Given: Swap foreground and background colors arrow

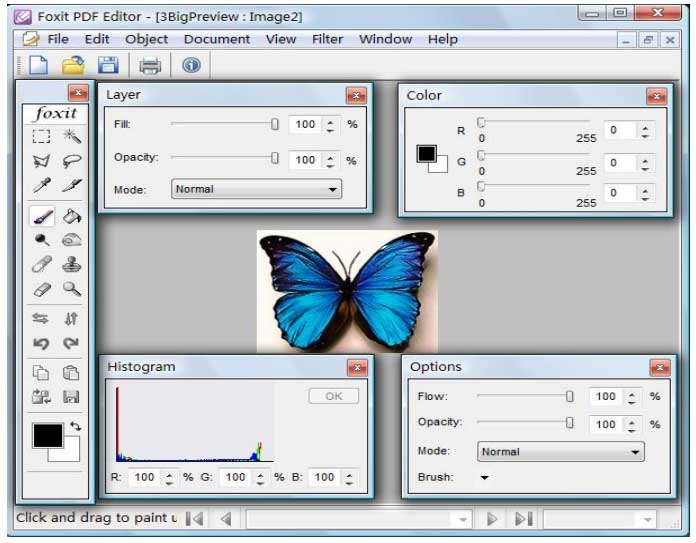Looking at the screenshot, I should pos(76,426).
